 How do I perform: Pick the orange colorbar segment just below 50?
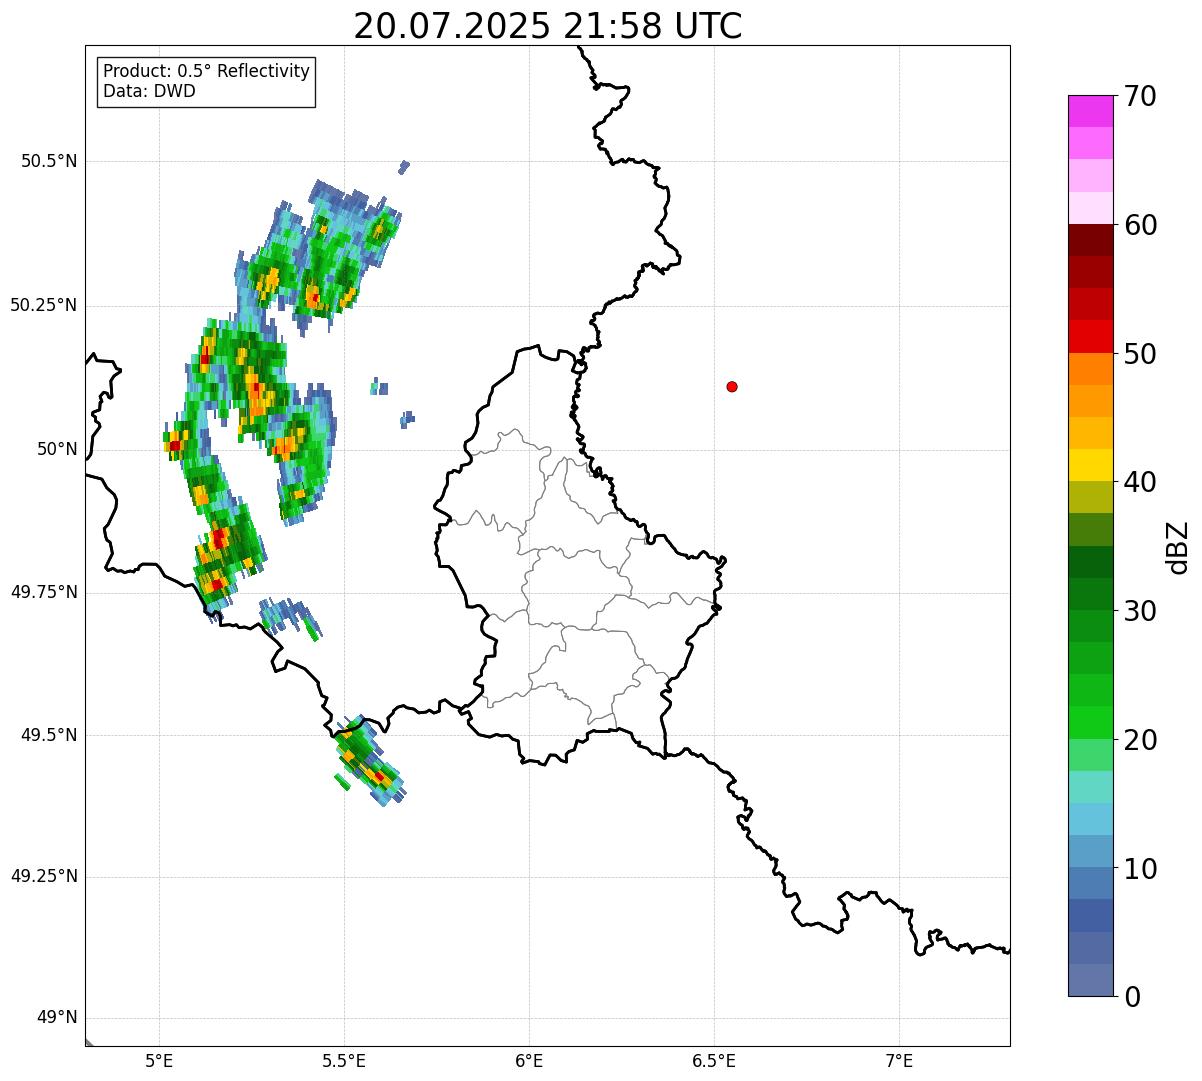point(1091,369)
